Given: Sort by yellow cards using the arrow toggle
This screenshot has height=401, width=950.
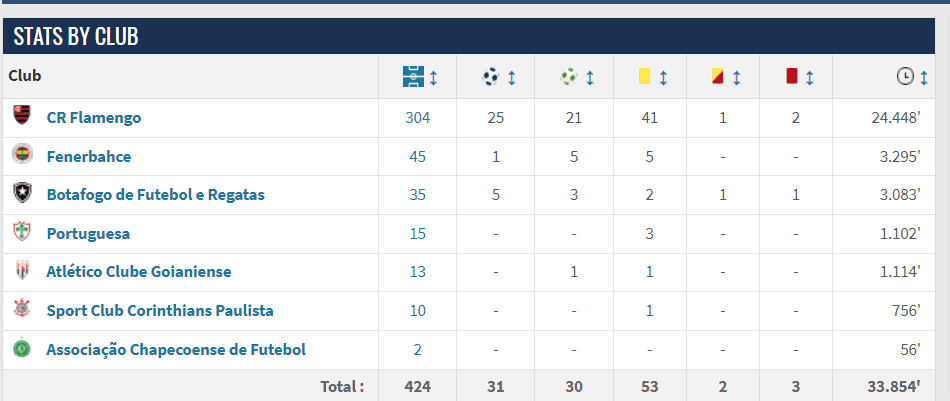Looking at the screenshot, I should pyautogui.click(x=663, y=77).
